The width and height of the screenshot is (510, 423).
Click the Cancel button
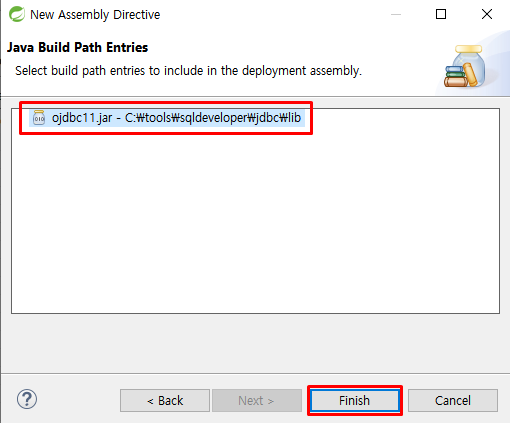453,400
